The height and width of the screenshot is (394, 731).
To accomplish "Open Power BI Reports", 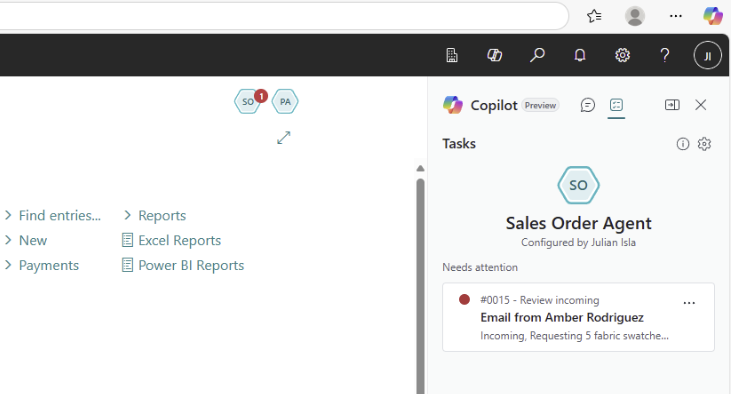I will pos(183,265).
